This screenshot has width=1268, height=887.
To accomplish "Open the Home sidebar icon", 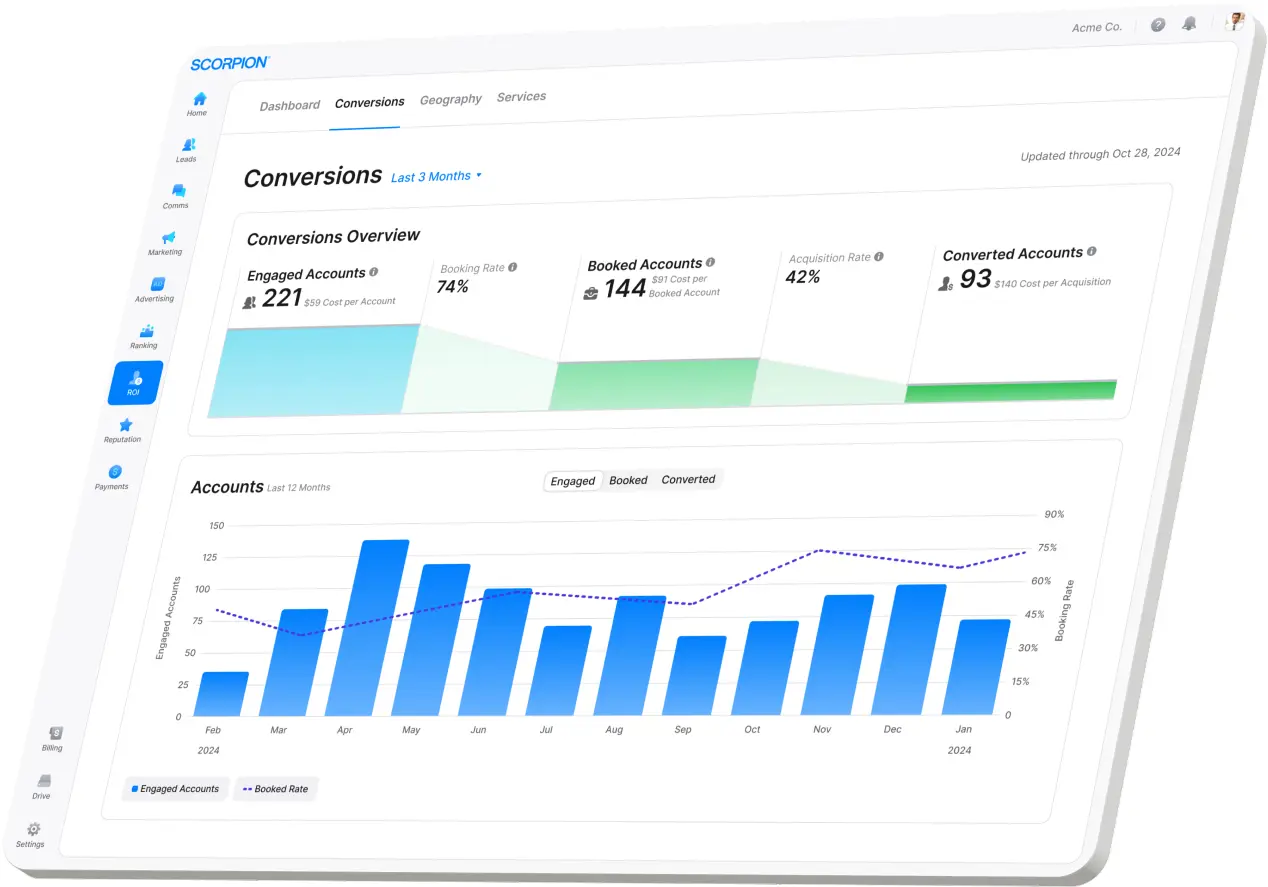I will point(199,100).
